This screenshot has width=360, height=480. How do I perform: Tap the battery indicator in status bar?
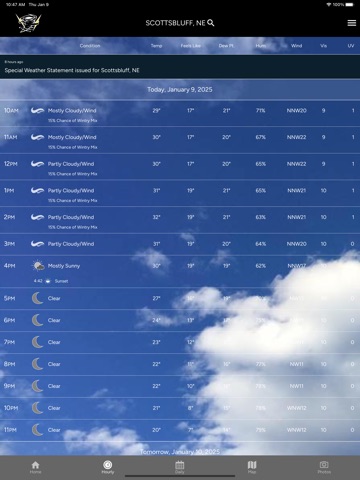click(349, 4)
